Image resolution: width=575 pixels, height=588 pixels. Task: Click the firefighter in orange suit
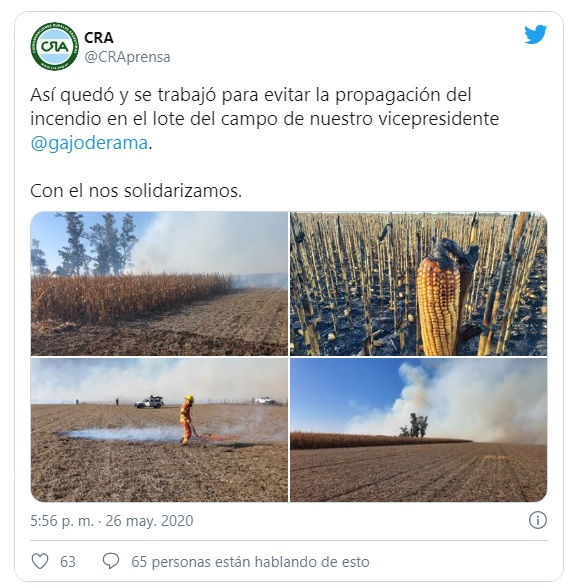(186, 420)
